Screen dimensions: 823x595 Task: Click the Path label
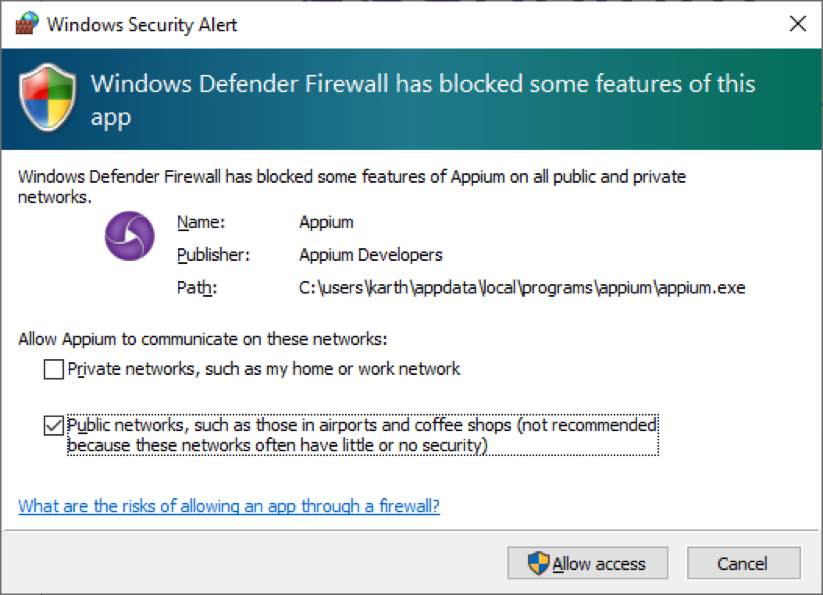(196, 288)
